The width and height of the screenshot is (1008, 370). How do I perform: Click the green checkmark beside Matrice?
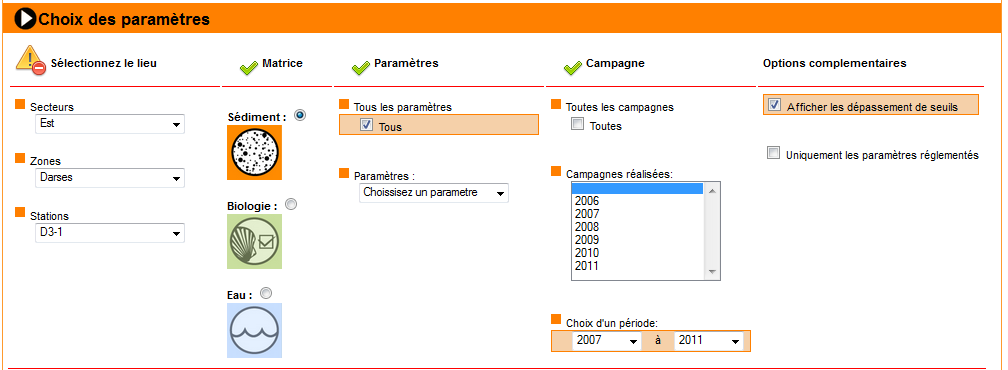click(x=248, y=67)
